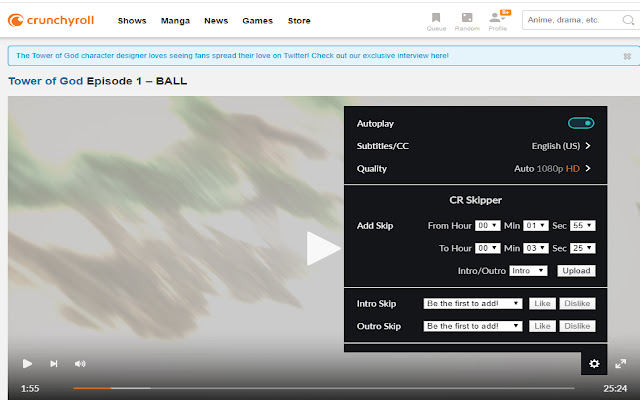
Task: Click the Crunchyroll logo
Action: [x=51, y=20]
